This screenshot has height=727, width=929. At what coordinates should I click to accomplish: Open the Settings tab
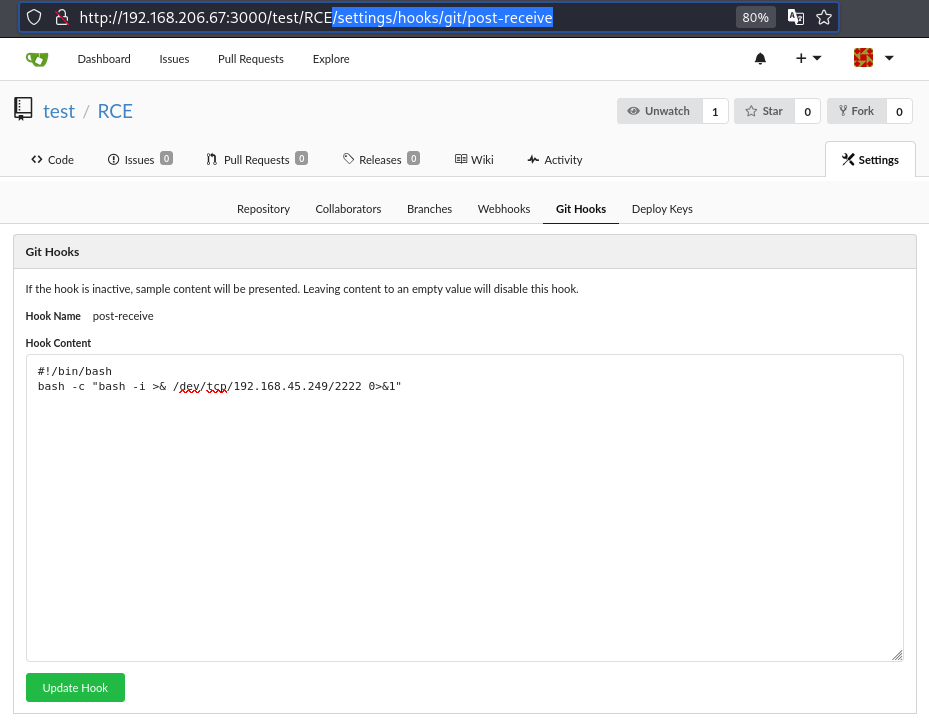870,159
